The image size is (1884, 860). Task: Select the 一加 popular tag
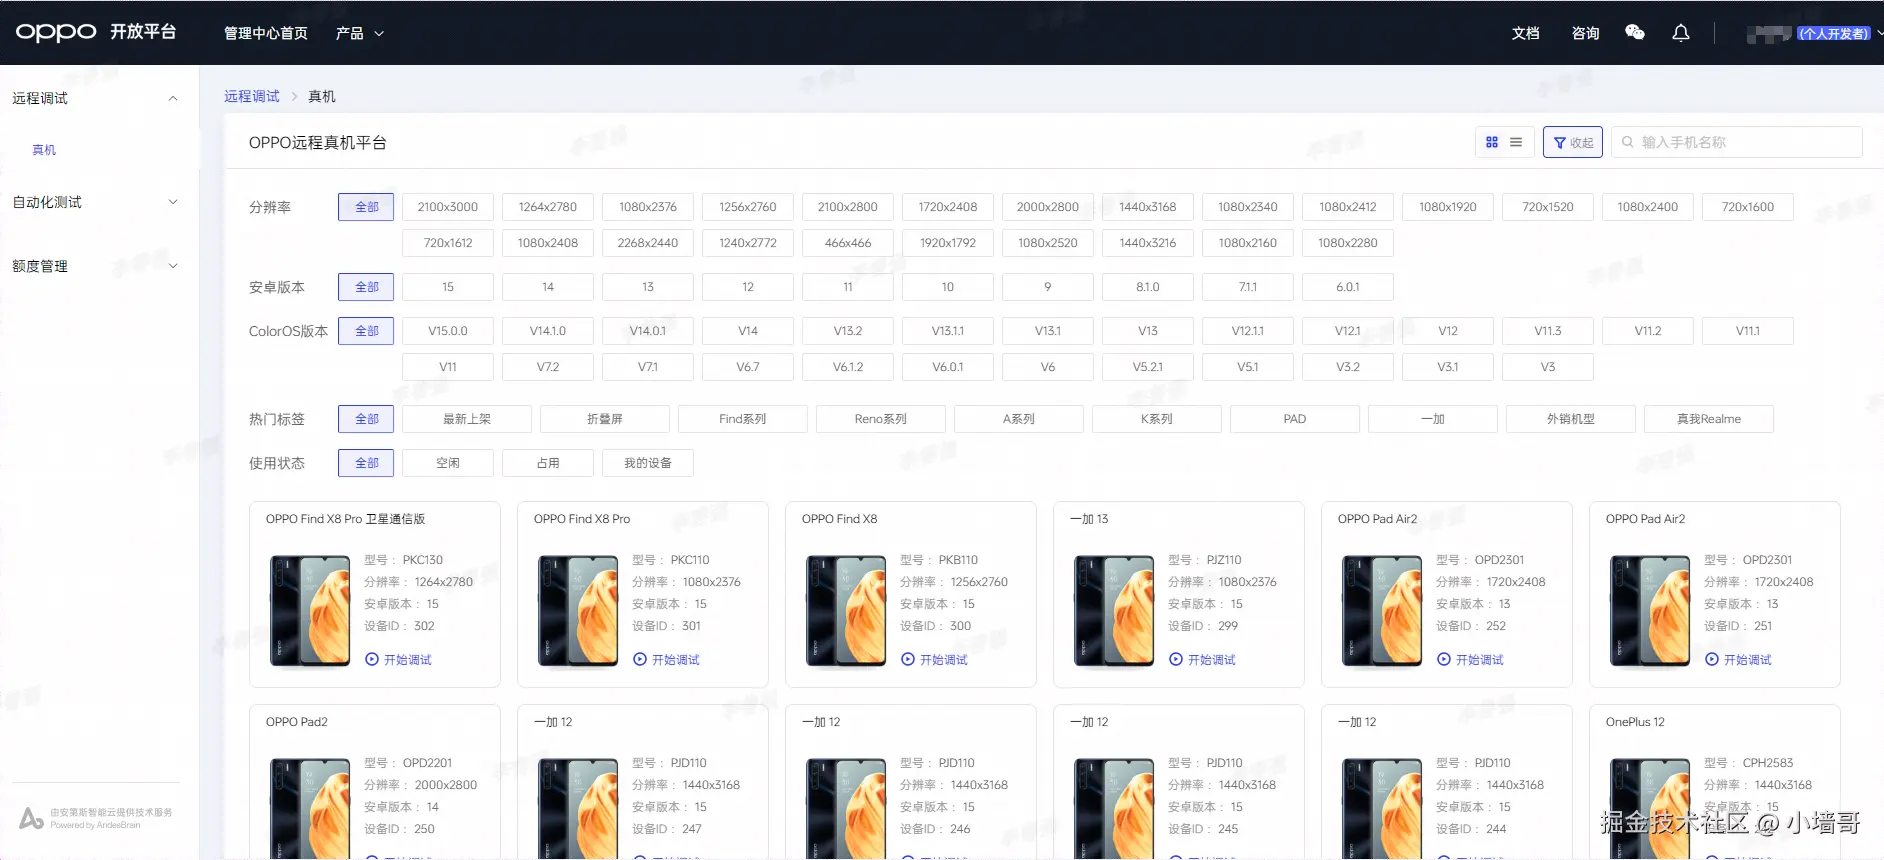coord(1433,419)
